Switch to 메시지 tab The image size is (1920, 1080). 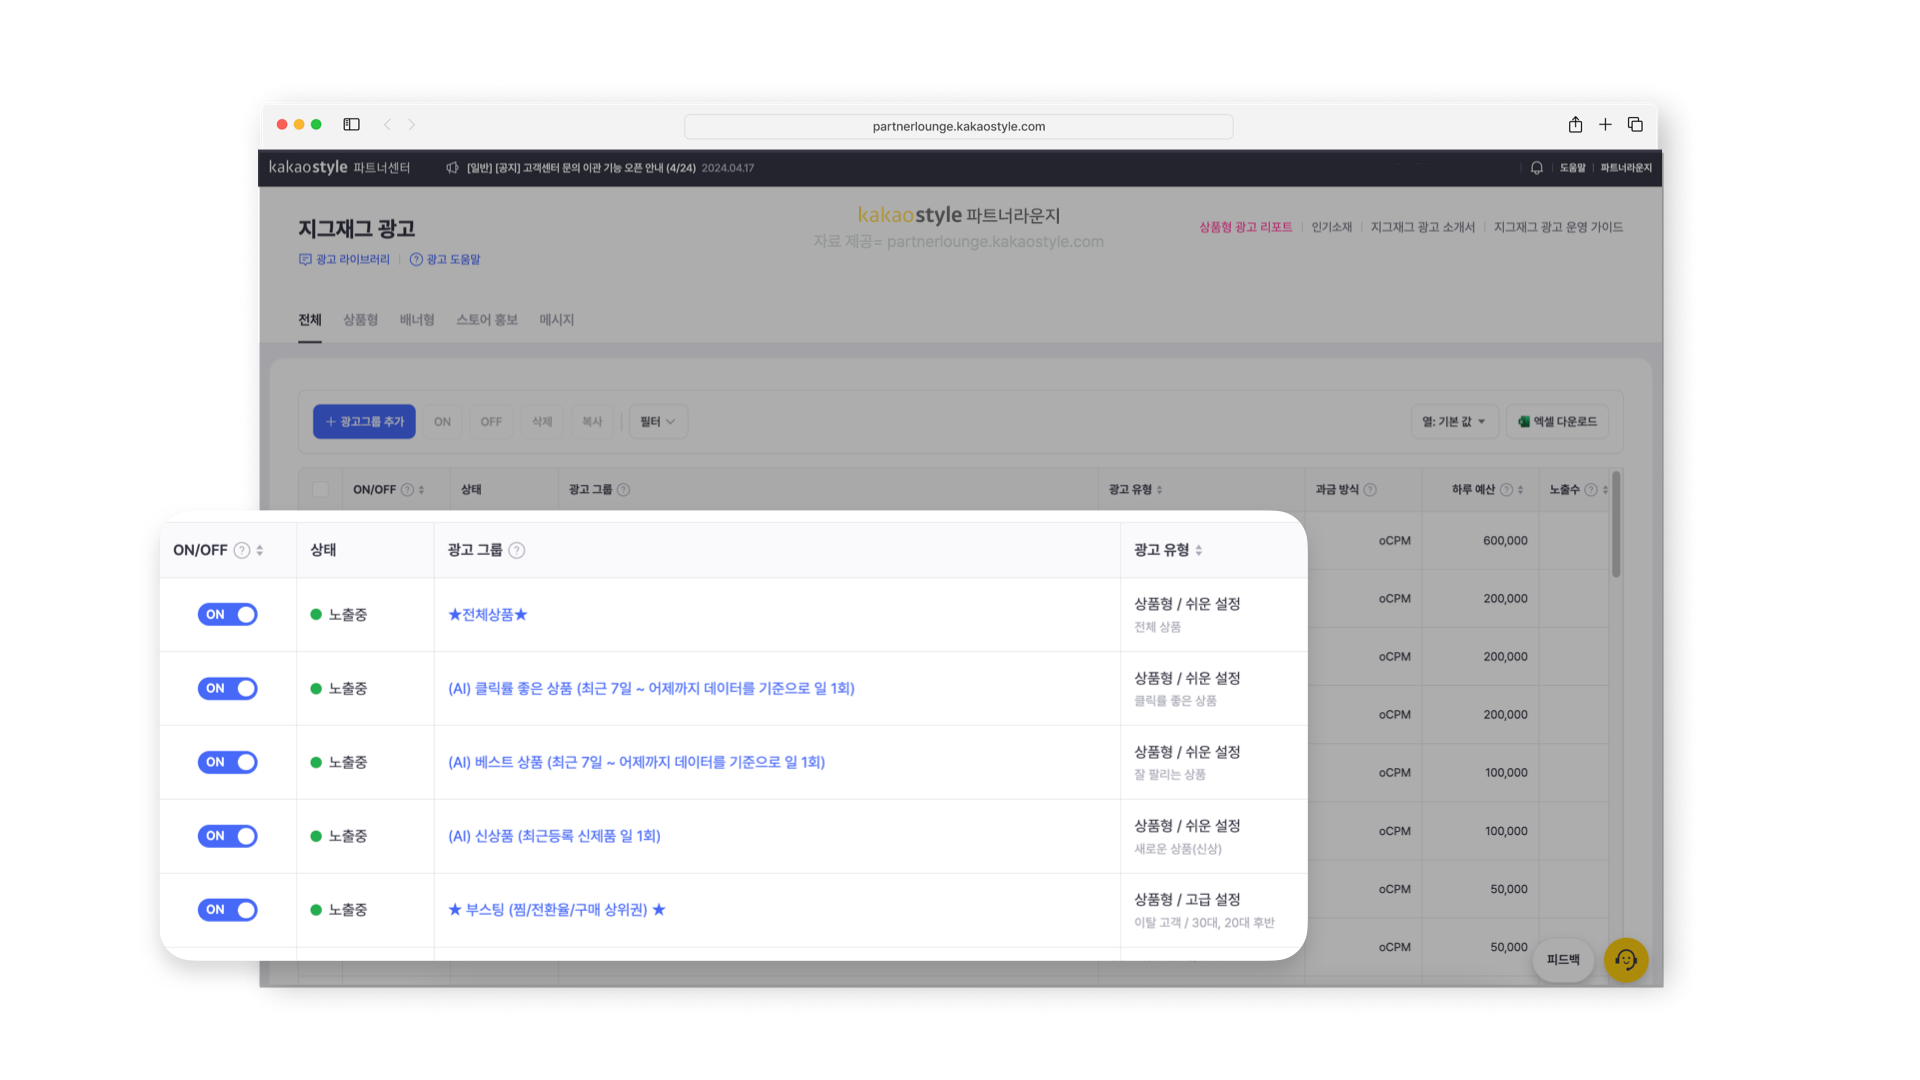tap(557, 320)
